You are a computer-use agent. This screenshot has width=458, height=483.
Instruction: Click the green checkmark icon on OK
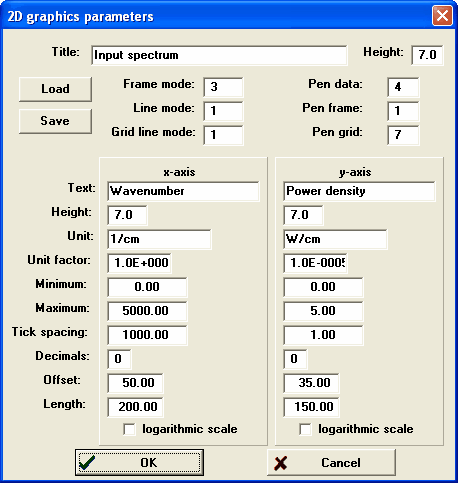tap(87, 463)
